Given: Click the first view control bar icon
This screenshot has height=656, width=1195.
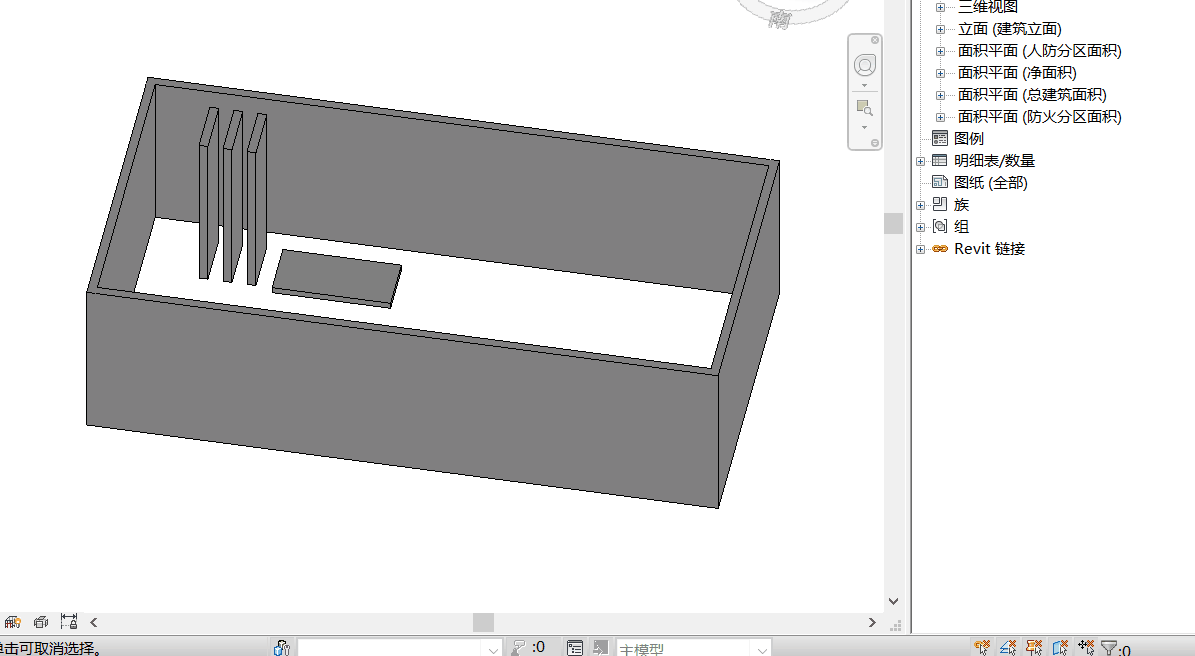Looking at the screenshot, I should [x=12, y=622].
